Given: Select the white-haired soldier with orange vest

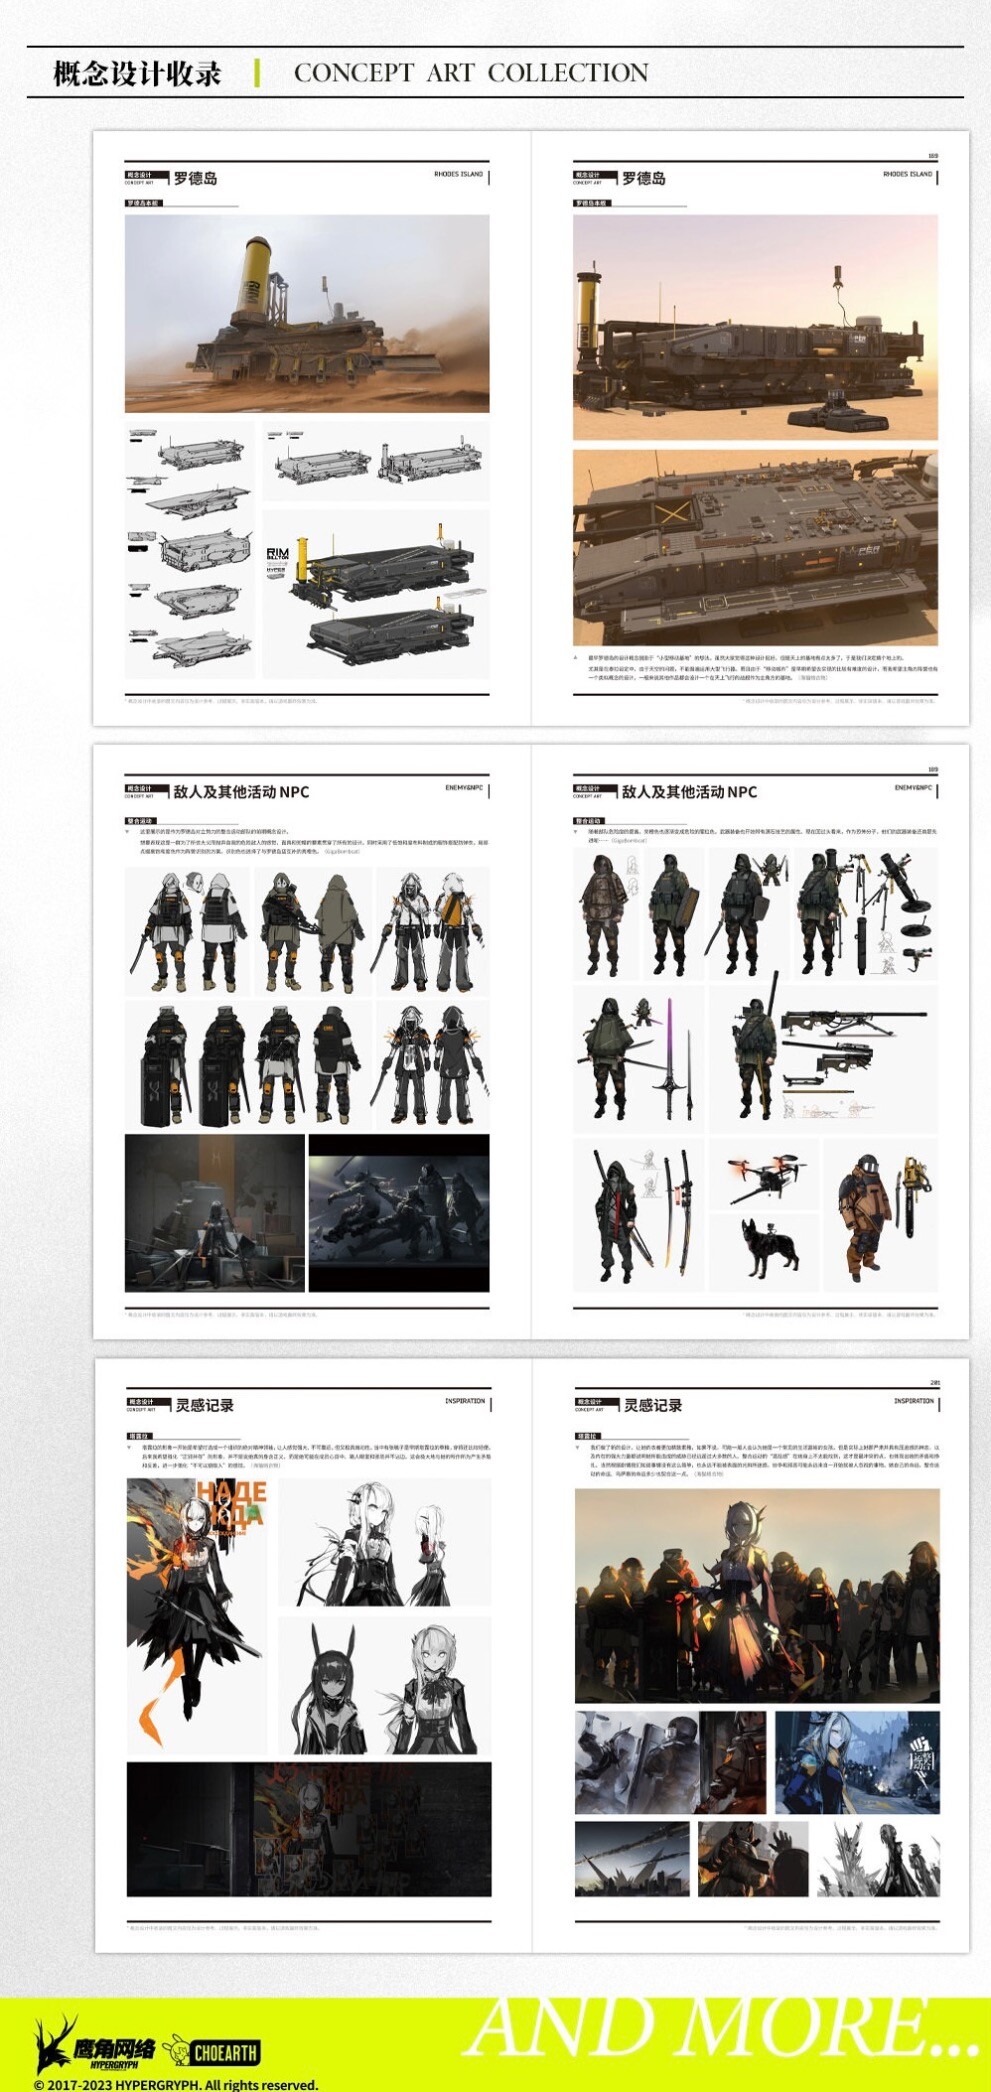Looking at the screenshot, I should point(432,931).
